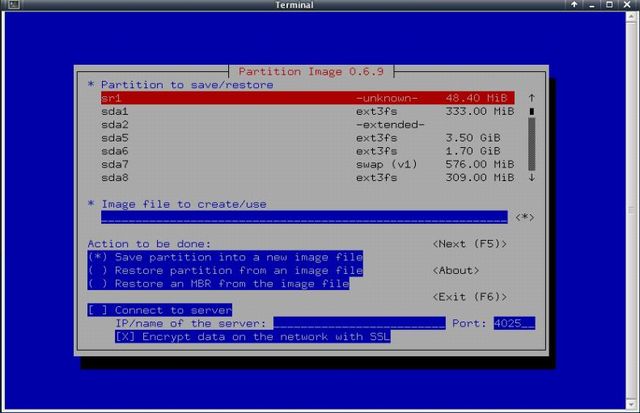Select the sda1 ext3fs partition
The width and height of the screenshot is (640, 413).
coord(307,111)
